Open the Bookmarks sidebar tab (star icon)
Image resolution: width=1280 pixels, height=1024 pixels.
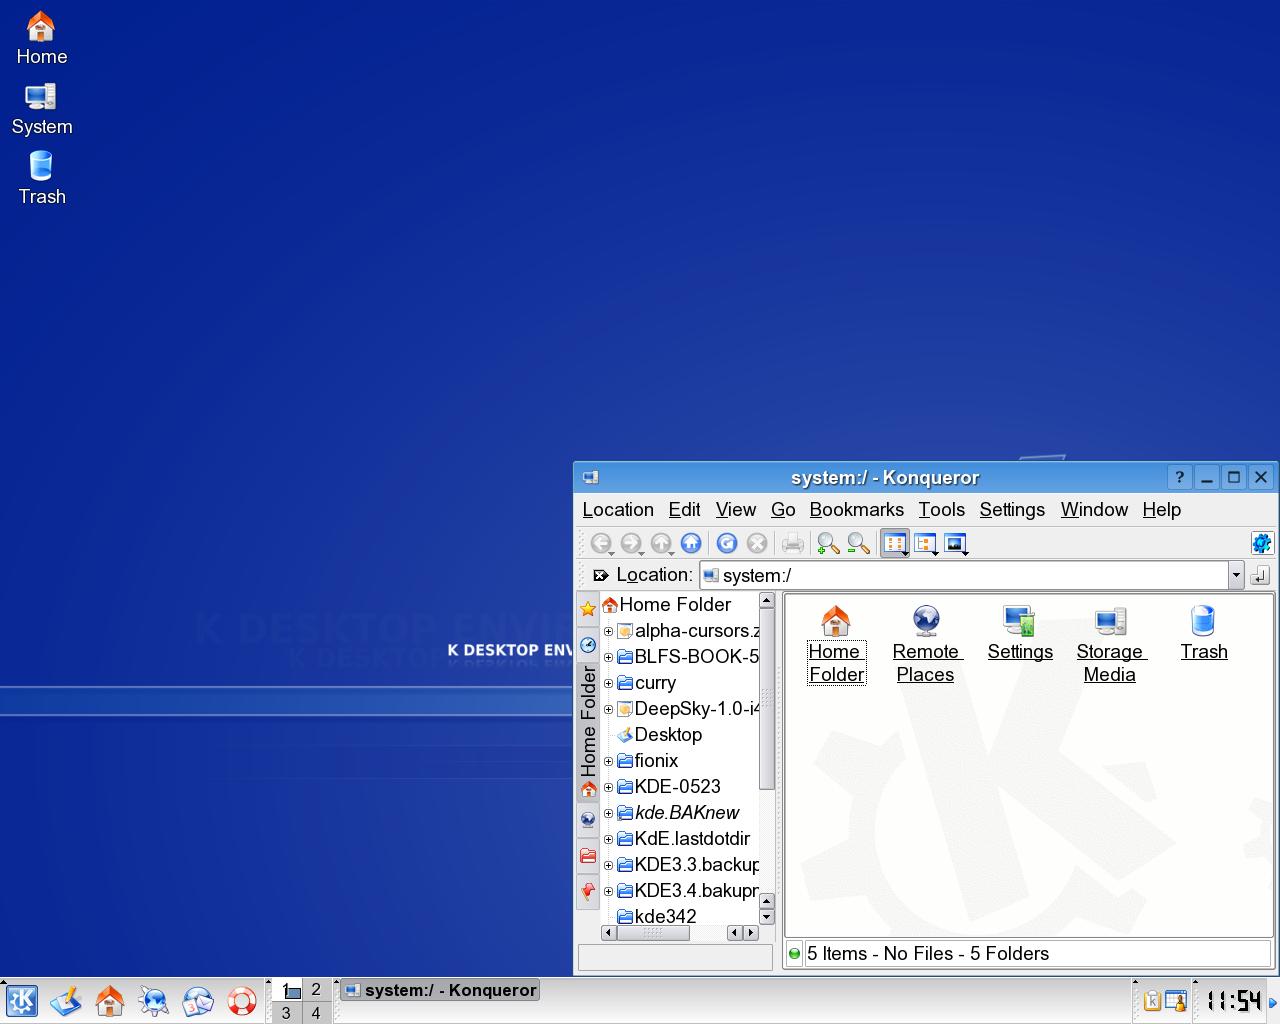pyautogui.click(x=588, y=609)
